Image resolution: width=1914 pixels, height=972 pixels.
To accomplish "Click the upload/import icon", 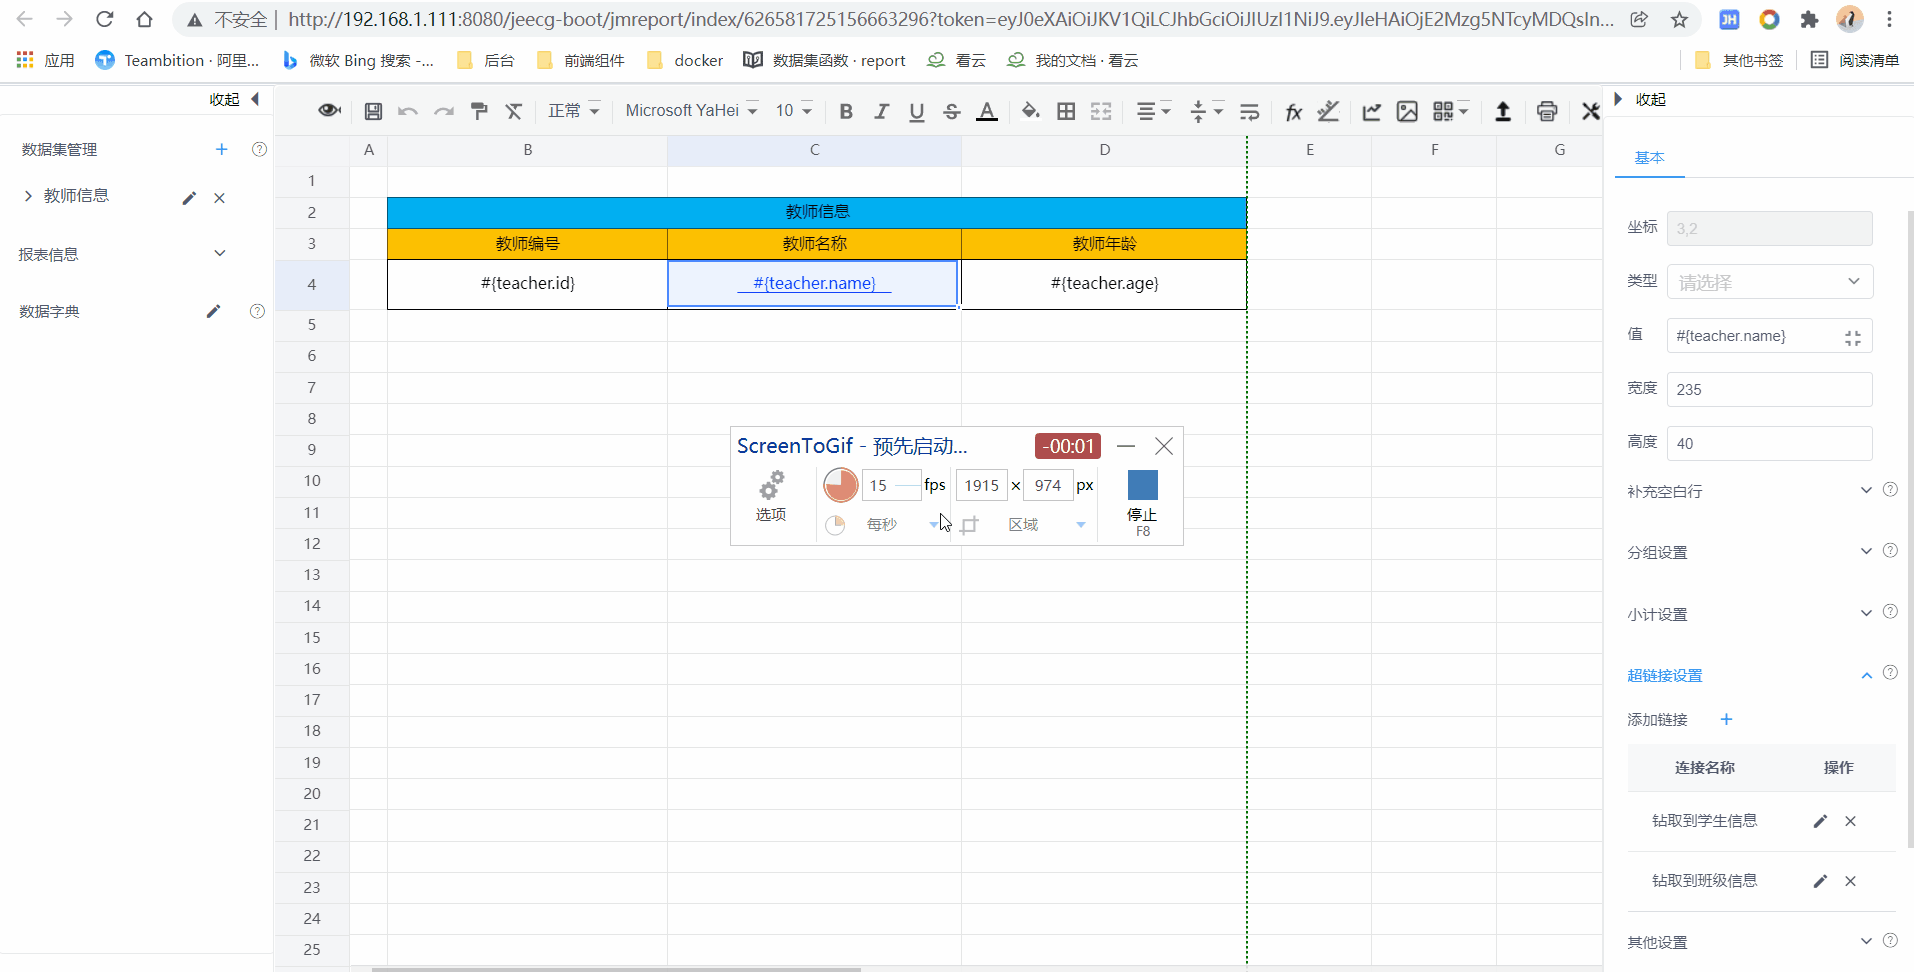I will tap(1502, 111).
